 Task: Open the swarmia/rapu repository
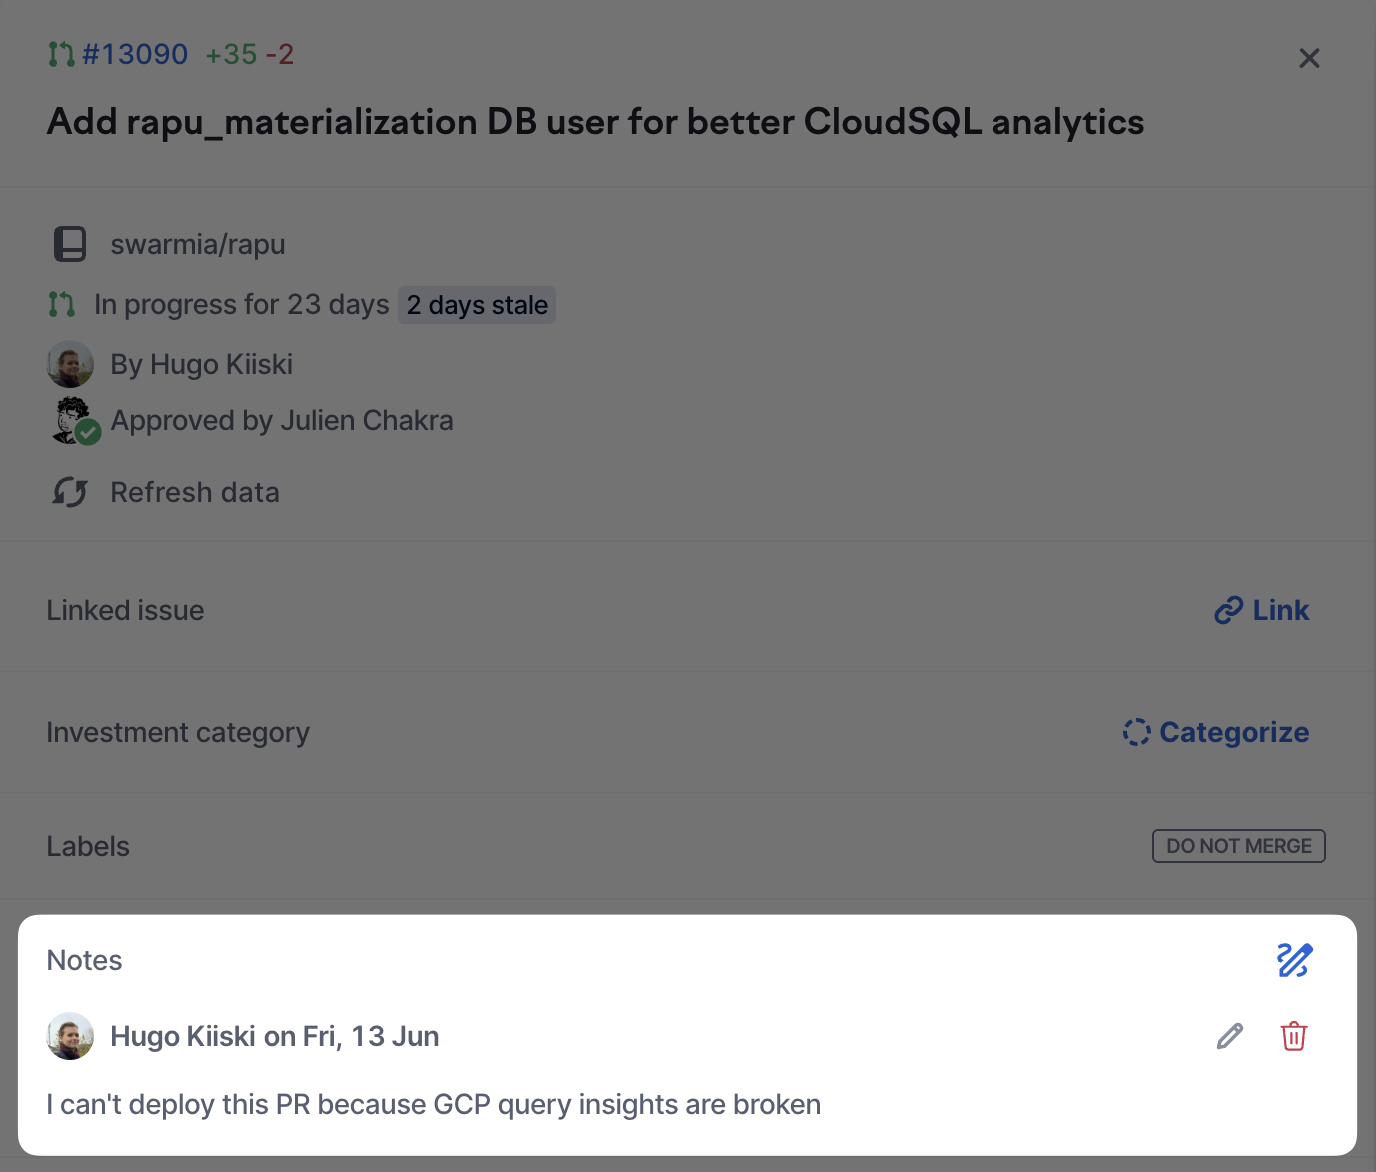pos(197,244)
